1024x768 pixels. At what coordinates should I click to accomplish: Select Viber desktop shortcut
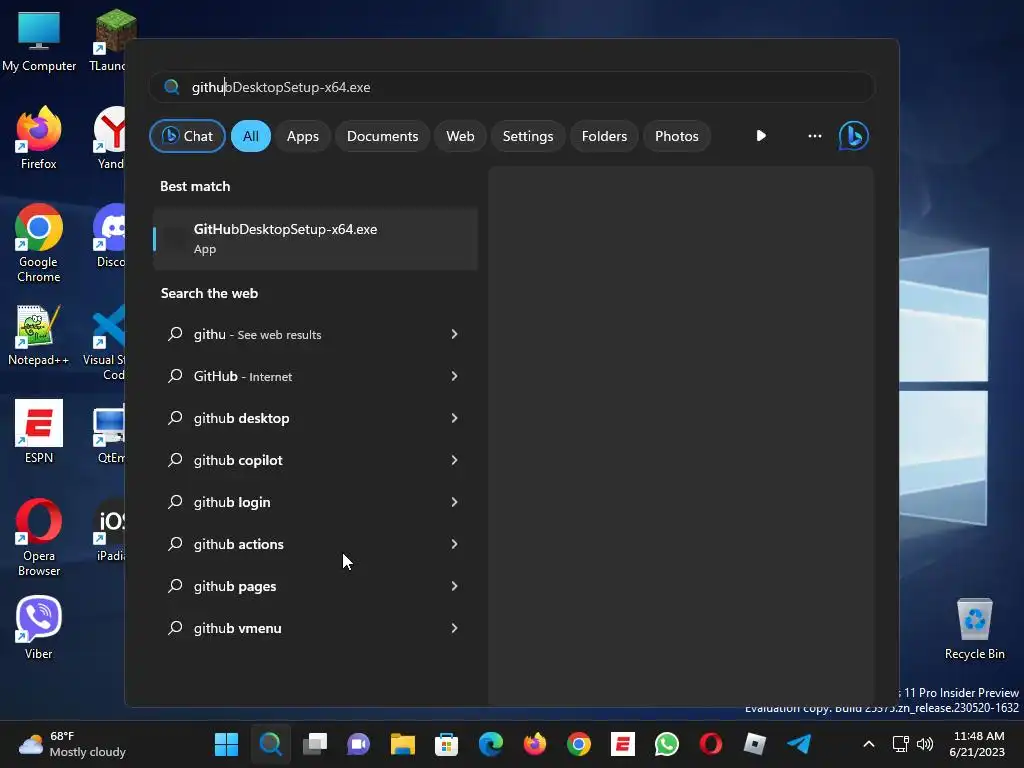pos(39,628)
